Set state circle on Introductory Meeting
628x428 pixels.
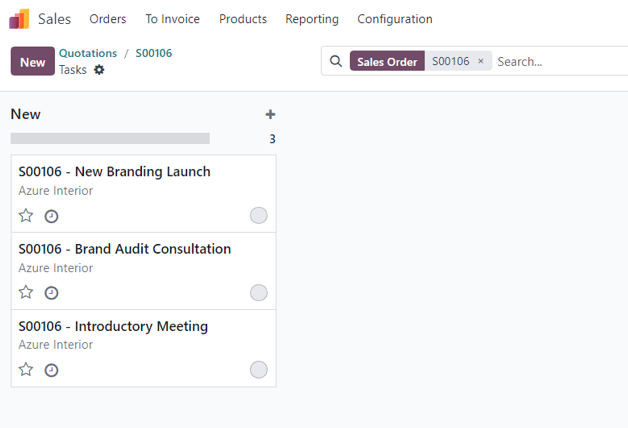click(258, 369)
